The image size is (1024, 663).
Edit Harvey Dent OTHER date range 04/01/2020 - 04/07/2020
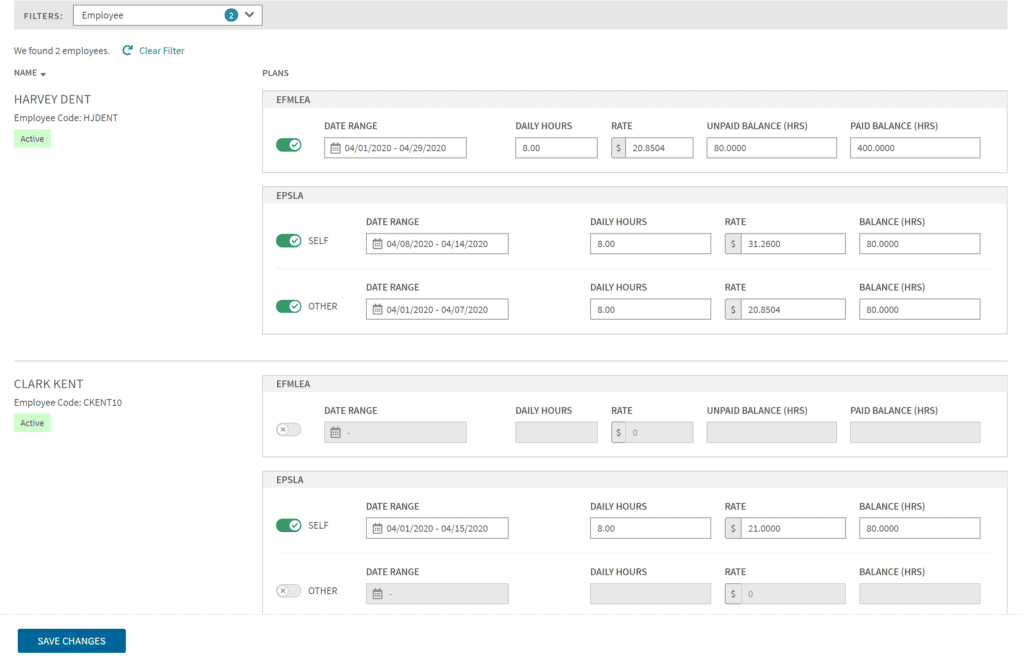point(437,310)
